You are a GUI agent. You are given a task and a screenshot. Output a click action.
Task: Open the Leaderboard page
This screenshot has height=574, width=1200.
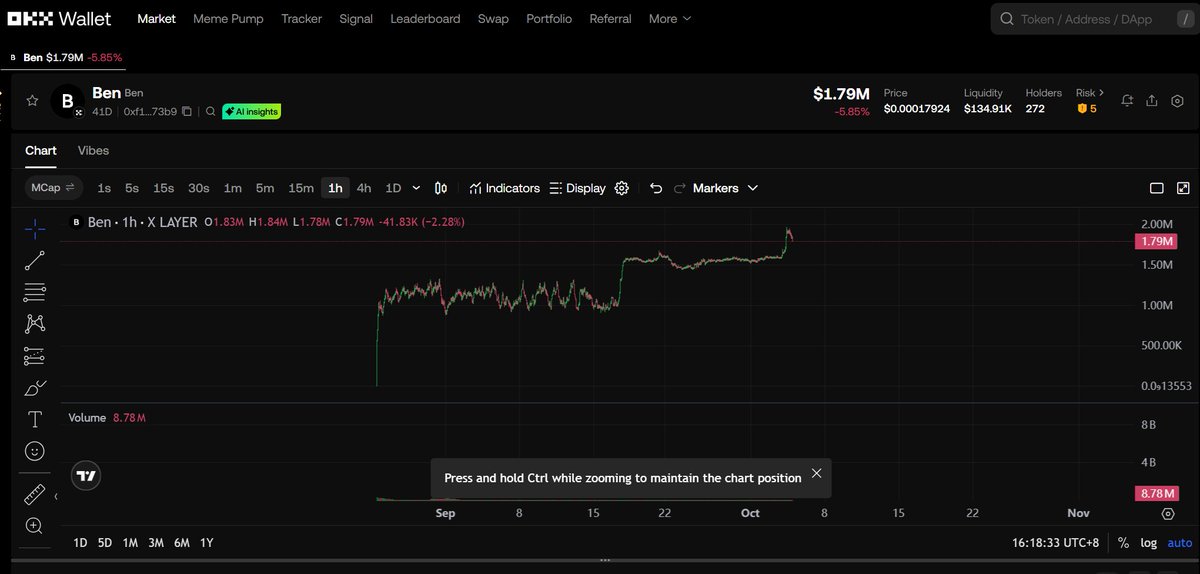point(425,19)
